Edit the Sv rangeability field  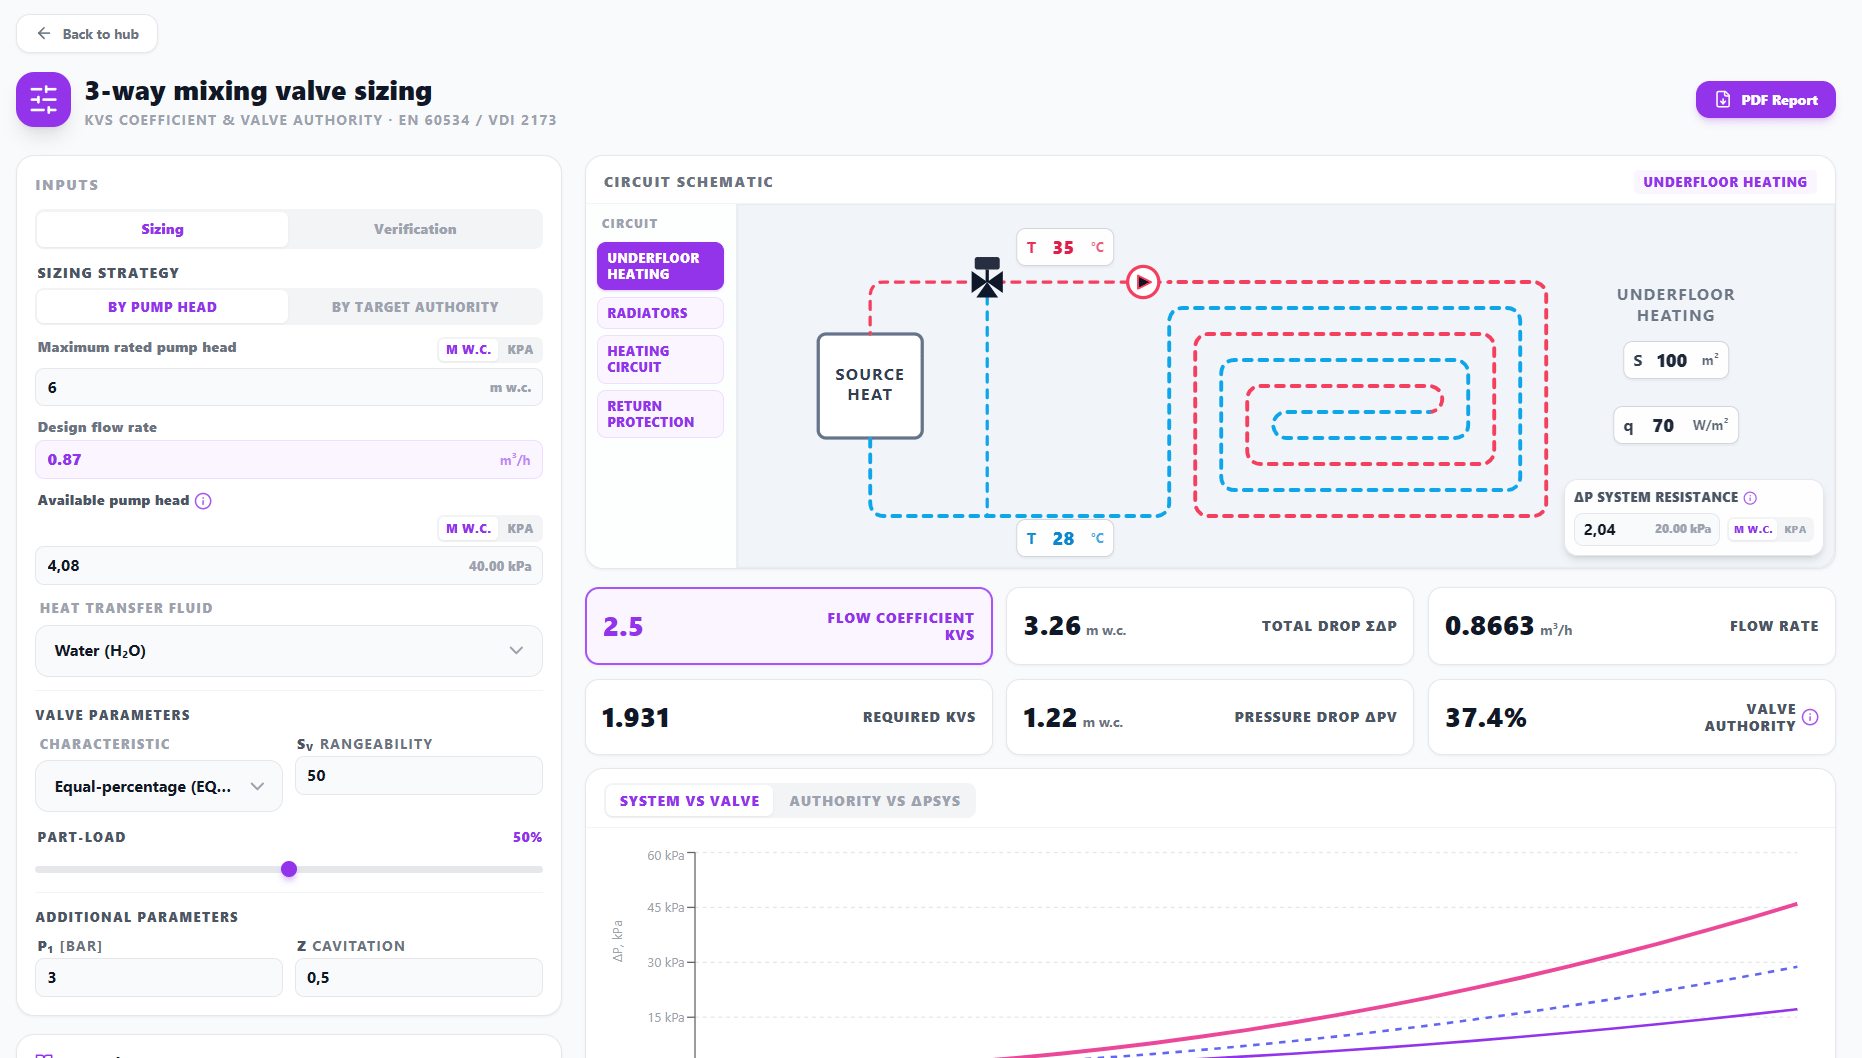click(419, 776)
